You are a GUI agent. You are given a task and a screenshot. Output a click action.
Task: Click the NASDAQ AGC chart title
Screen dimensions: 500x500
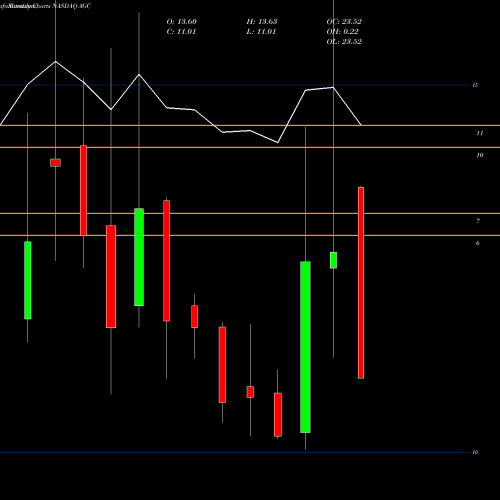click(x=72, y=6)
